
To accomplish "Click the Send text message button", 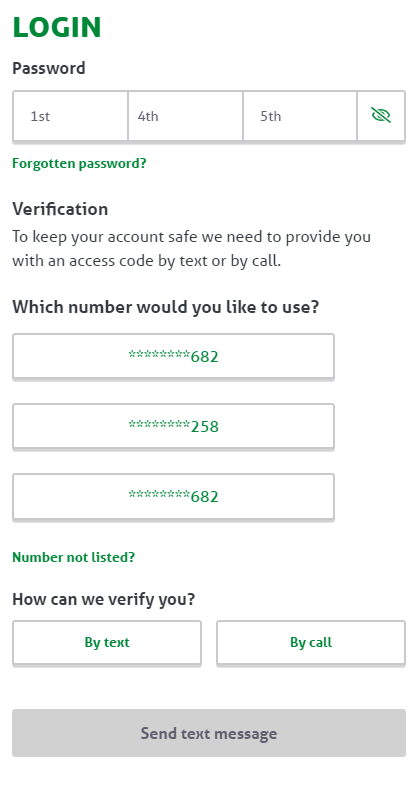I will click(x=209, y=733).
